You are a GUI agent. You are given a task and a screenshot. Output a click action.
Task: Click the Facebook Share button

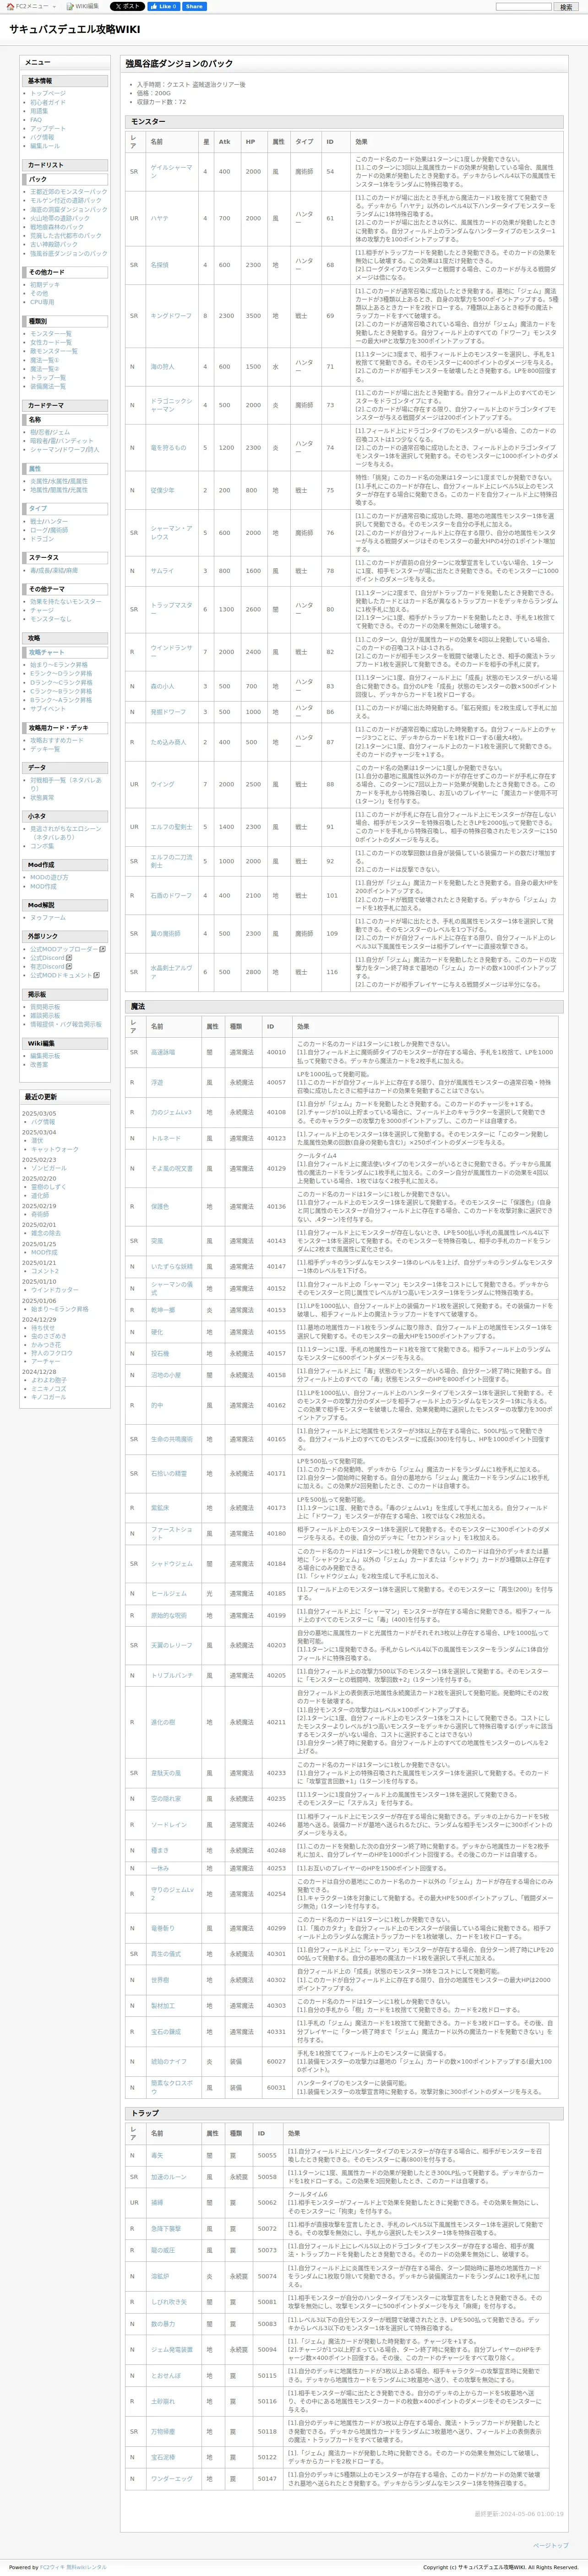[194, 6]
